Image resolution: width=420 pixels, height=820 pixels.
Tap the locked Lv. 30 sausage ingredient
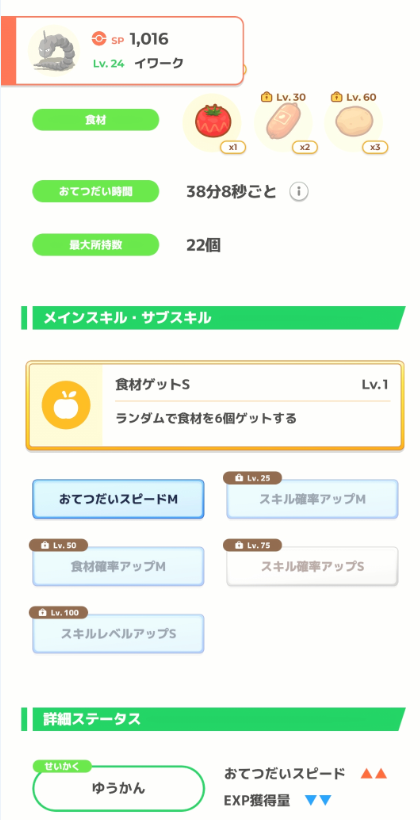click(x=282, y=123)
